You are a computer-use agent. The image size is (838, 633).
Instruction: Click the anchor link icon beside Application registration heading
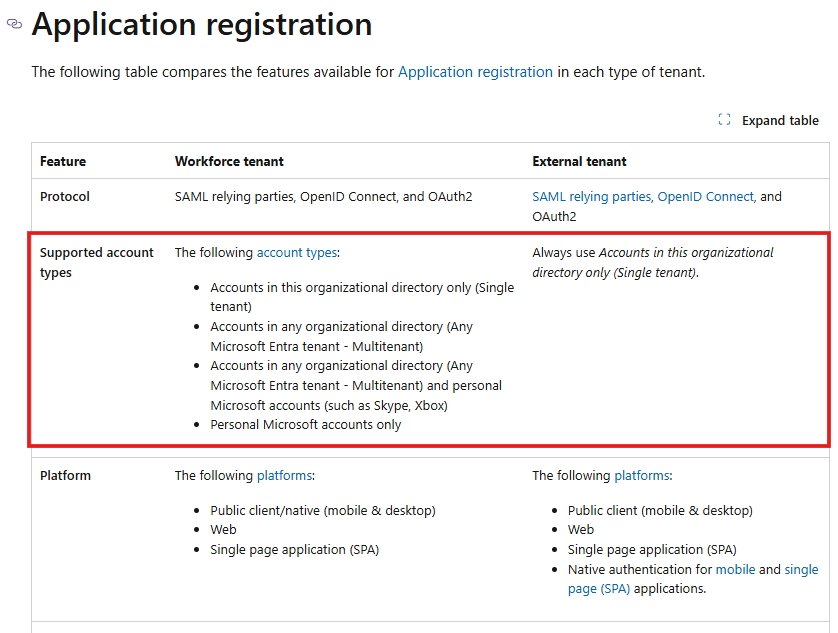pyautogui.click(x=14, y=24)
